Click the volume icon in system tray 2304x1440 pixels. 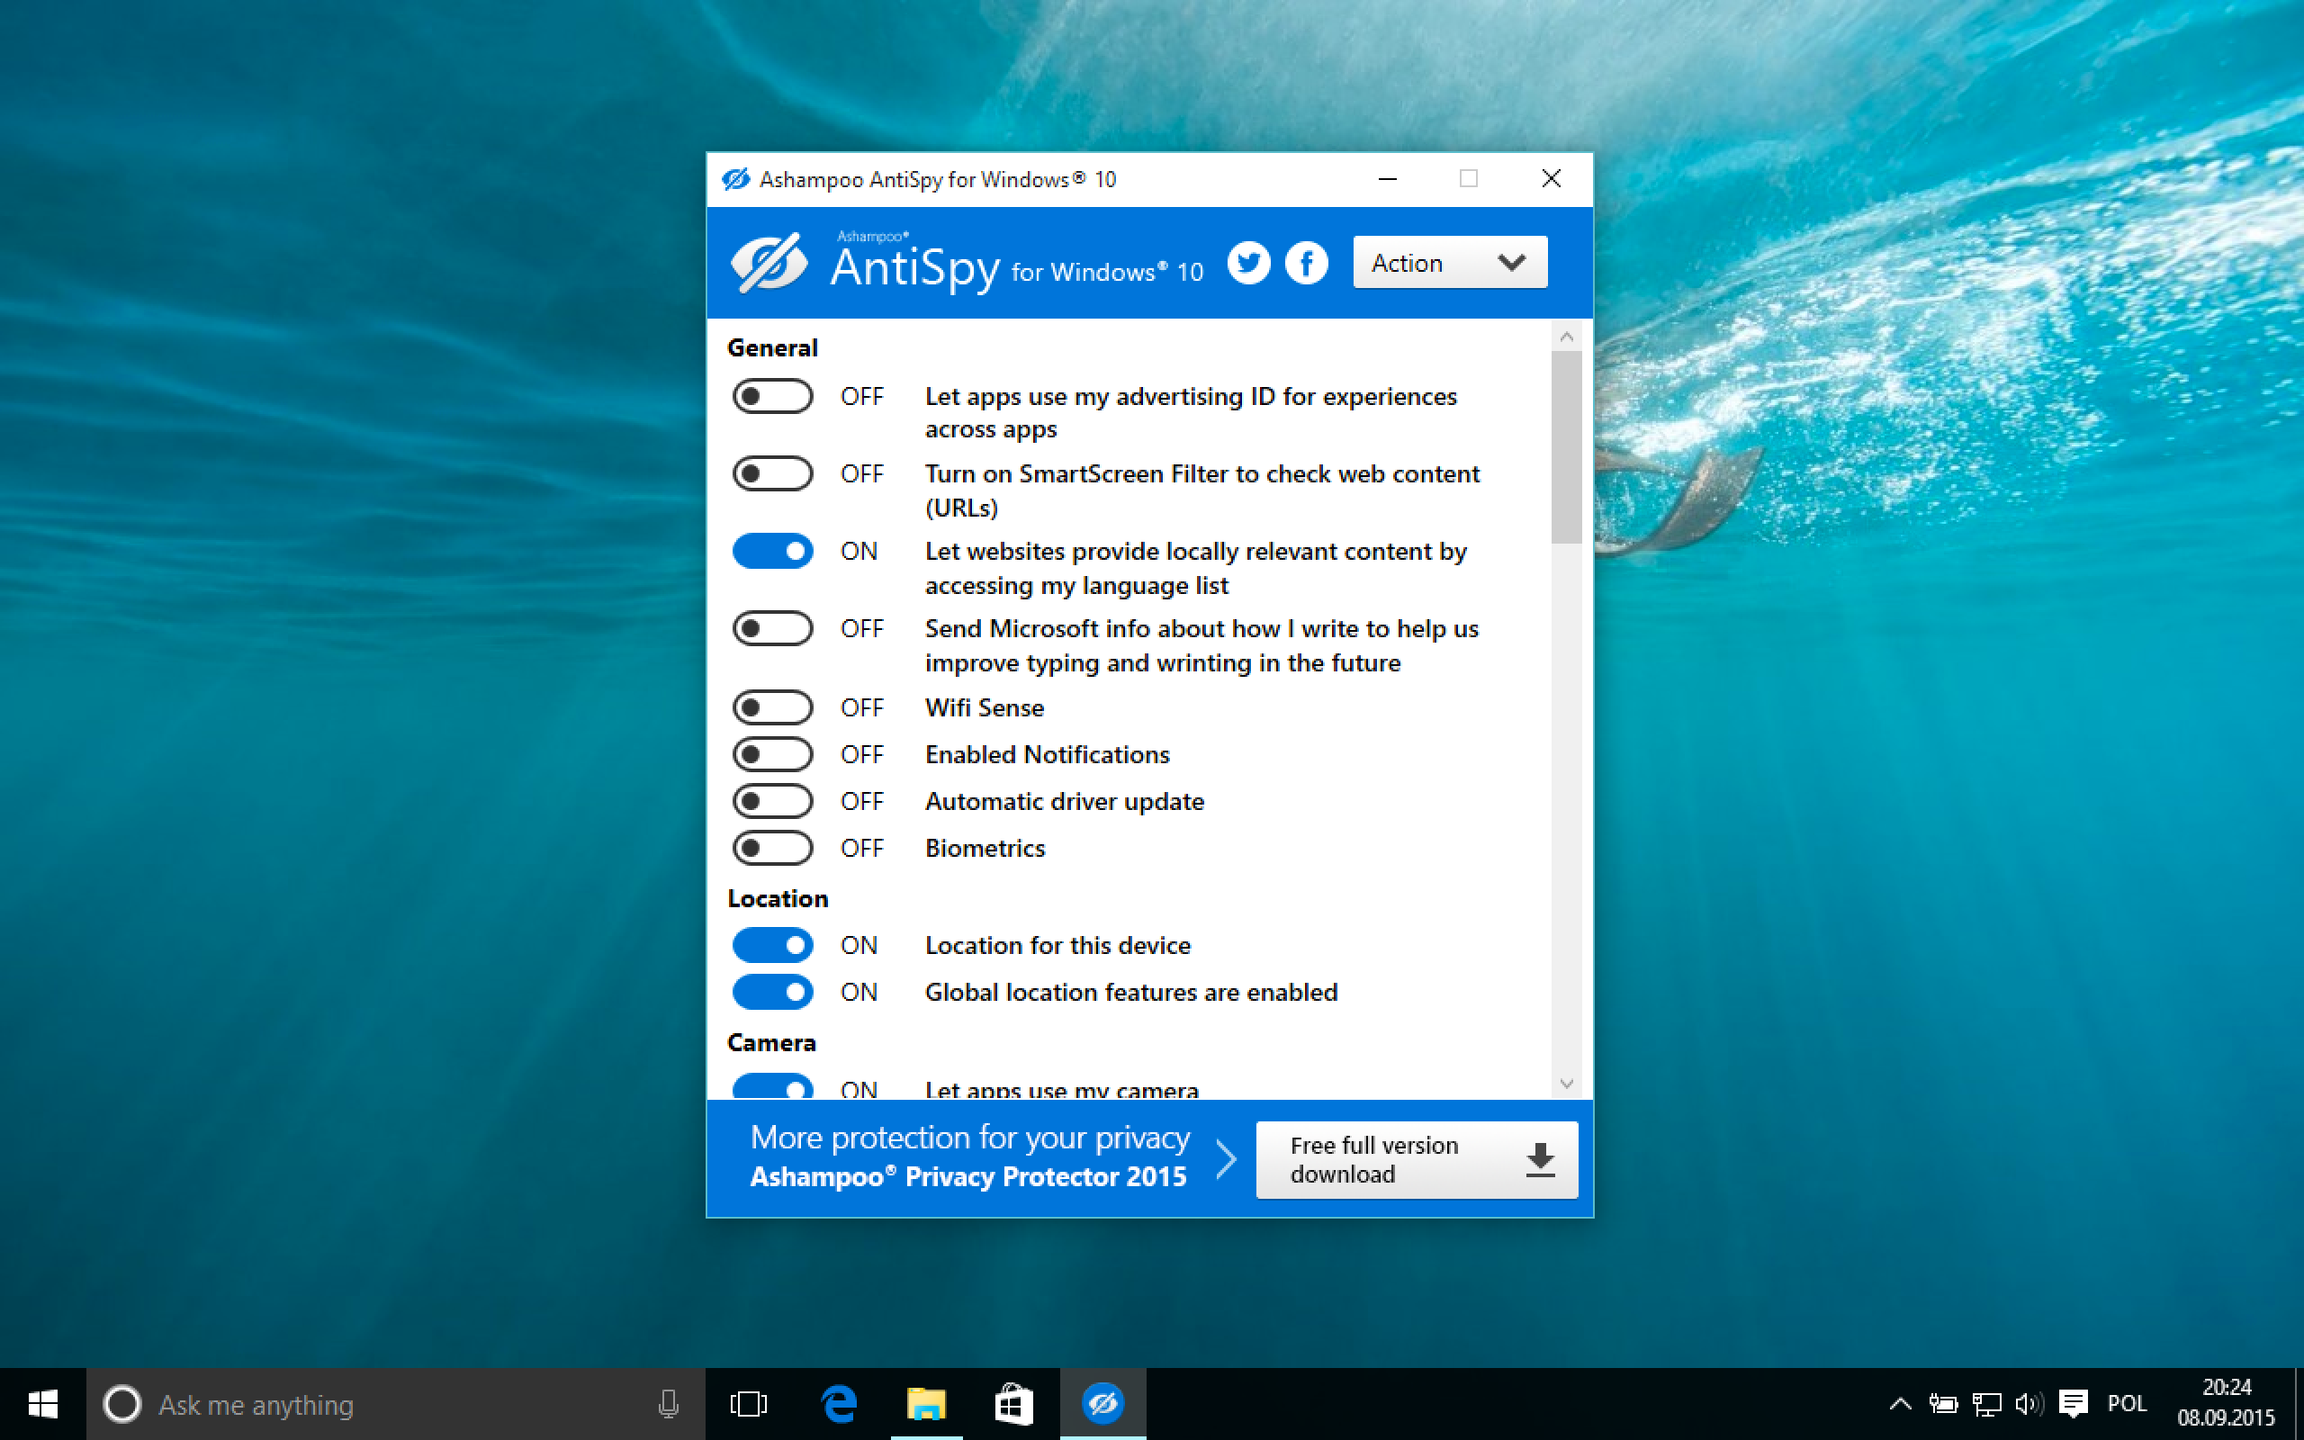tap(2029, 1404)
